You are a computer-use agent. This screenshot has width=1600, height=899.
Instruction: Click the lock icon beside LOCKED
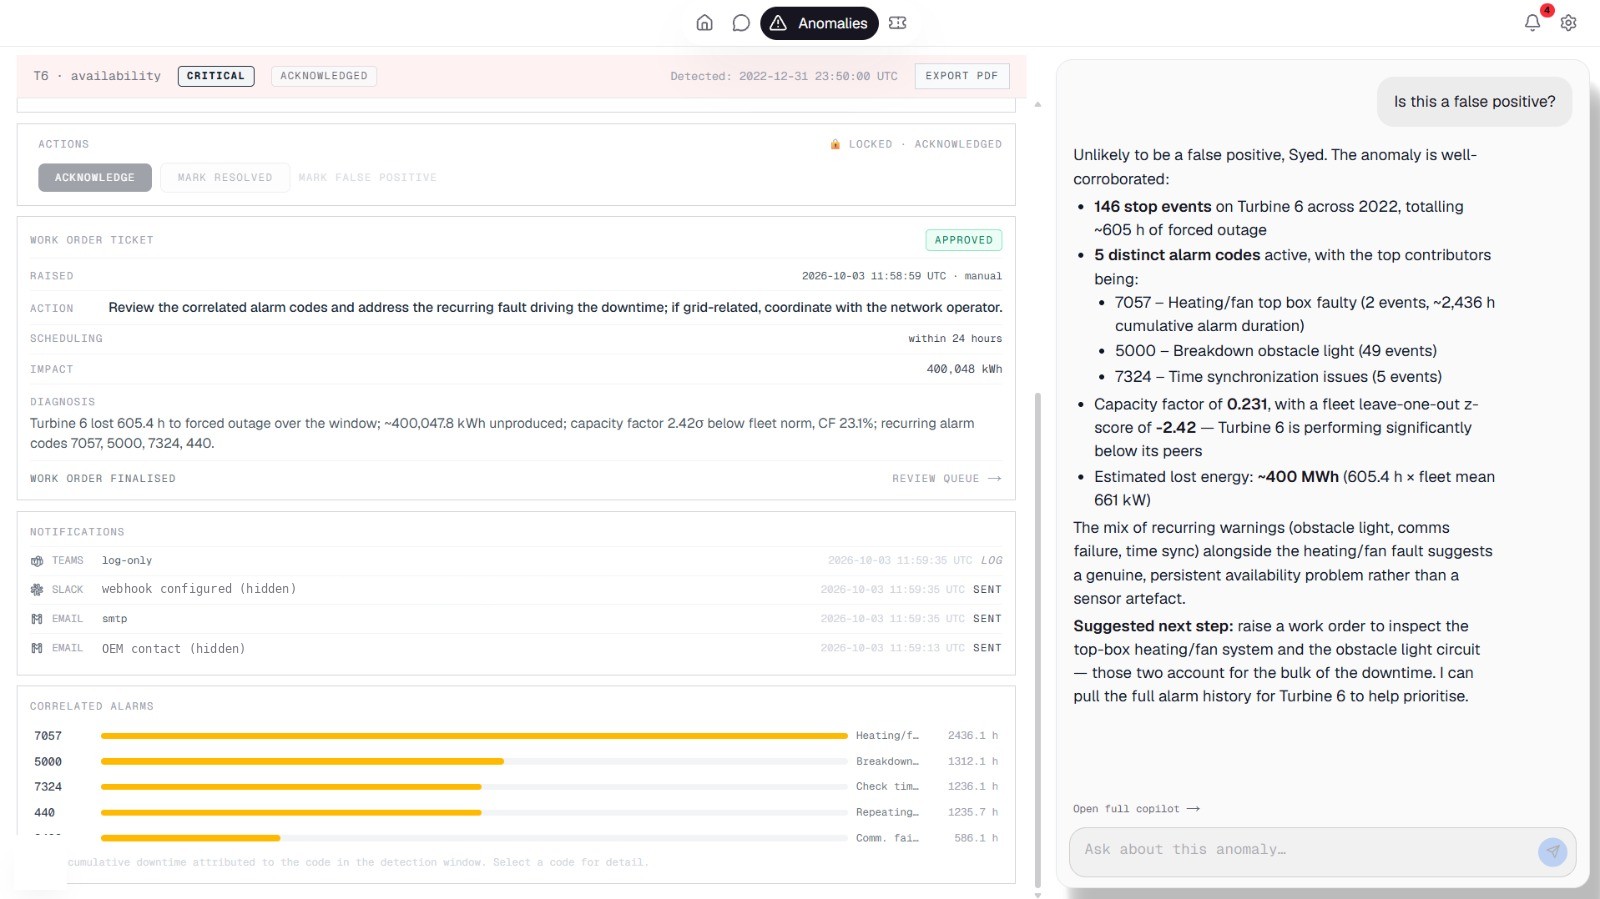[x=835, y=145]
